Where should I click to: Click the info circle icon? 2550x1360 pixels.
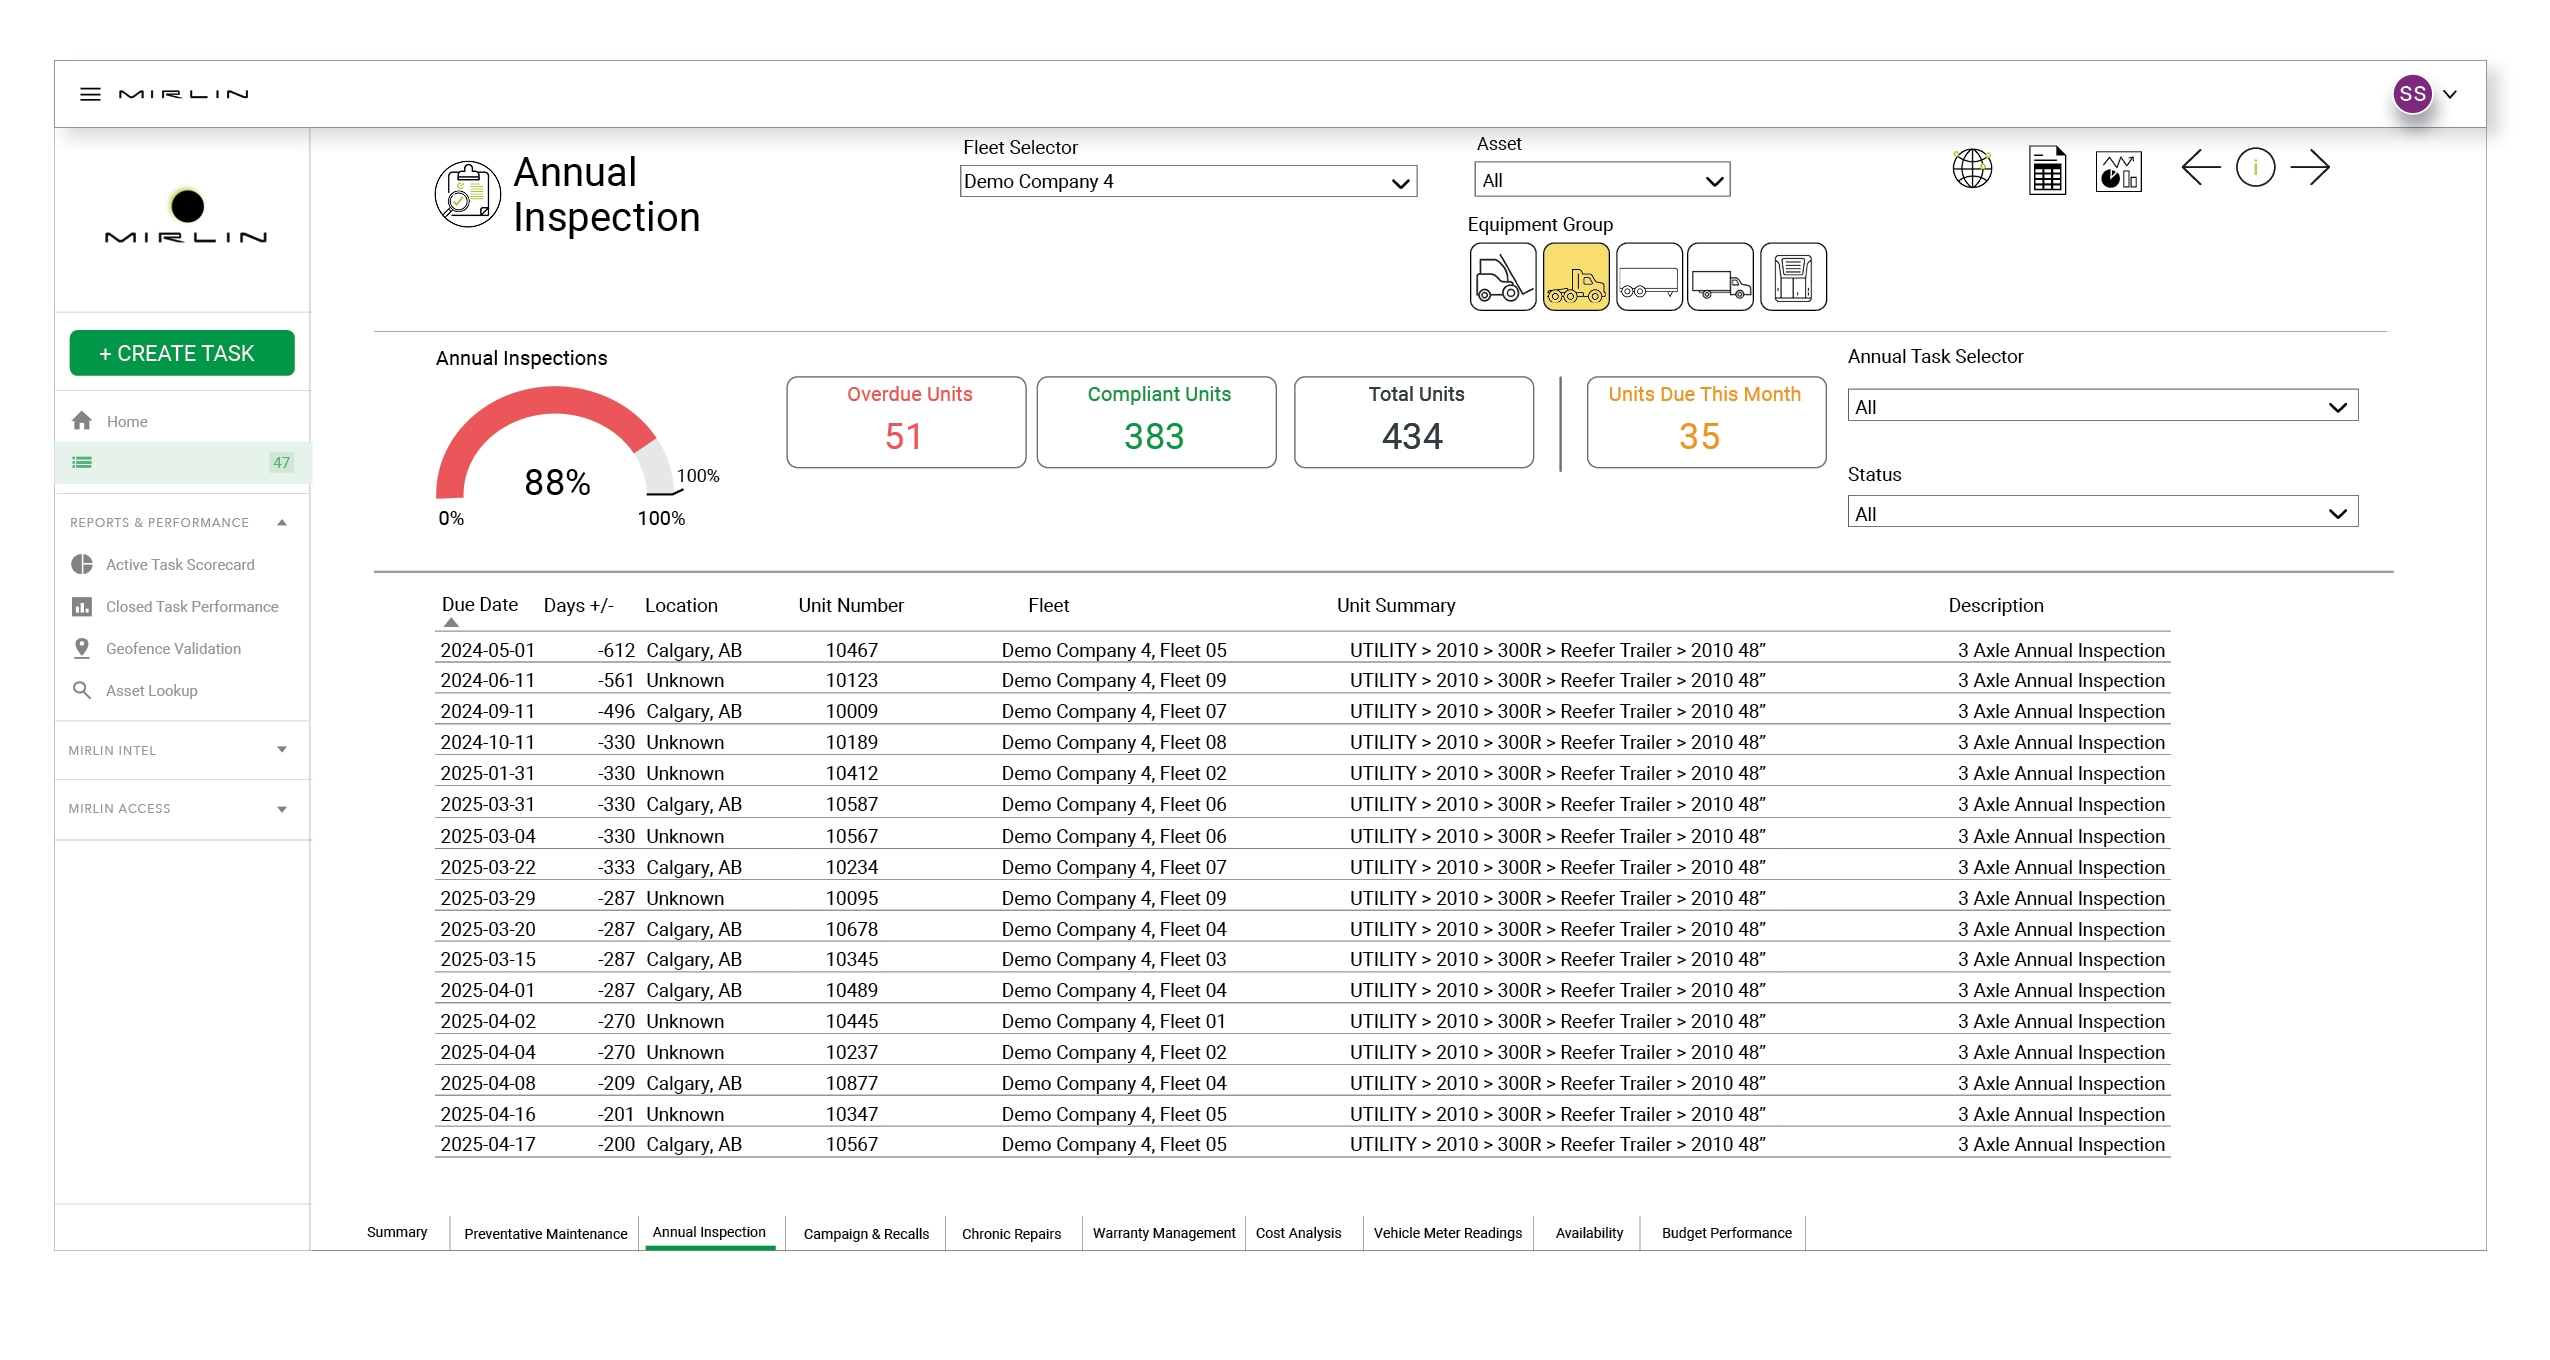(x=2254, y=168)
